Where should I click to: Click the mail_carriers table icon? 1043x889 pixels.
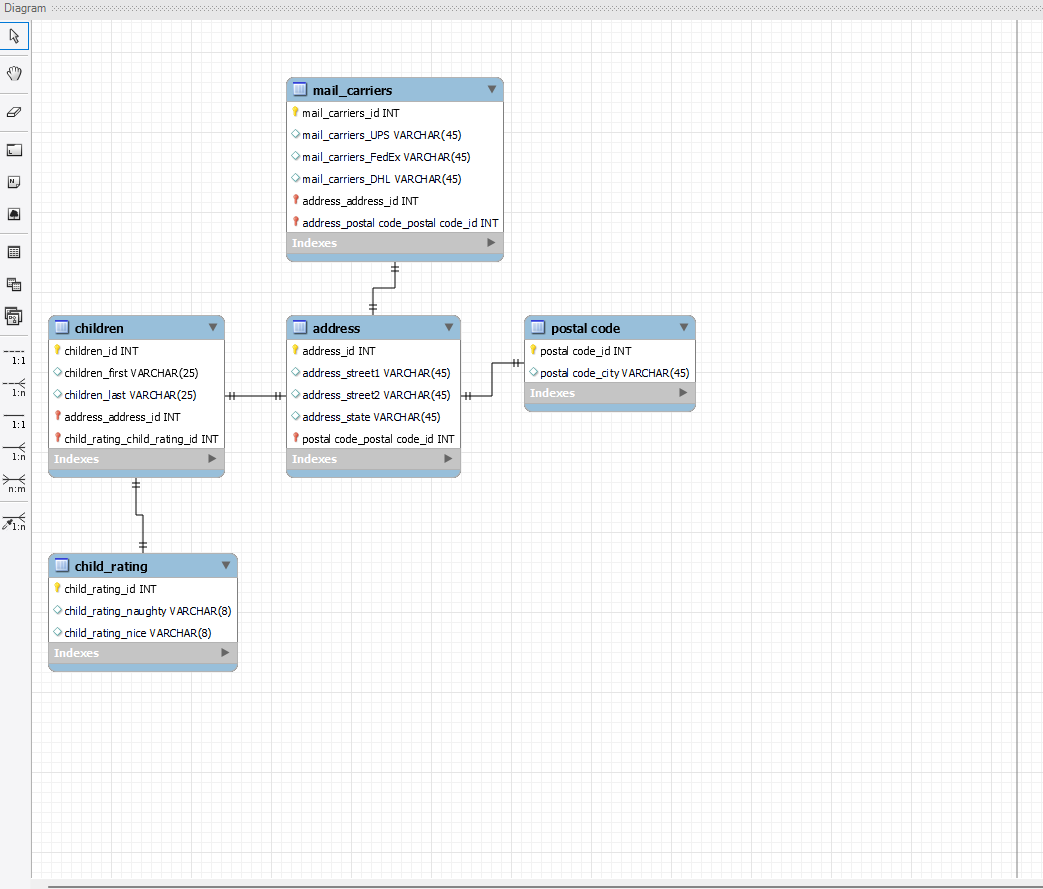300,89
